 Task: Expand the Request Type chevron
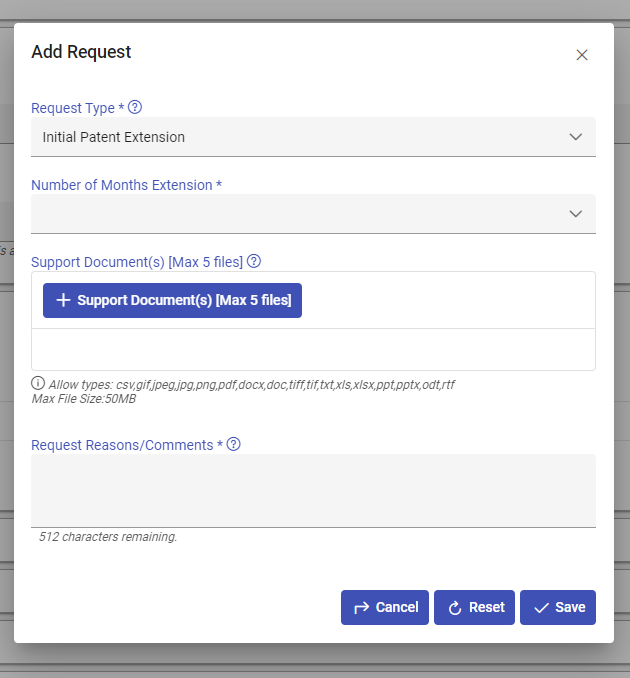click(576, 137)
